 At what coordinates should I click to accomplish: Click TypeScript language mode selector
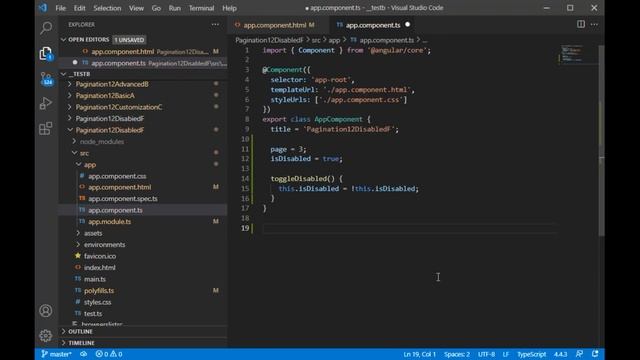[531, 354]
